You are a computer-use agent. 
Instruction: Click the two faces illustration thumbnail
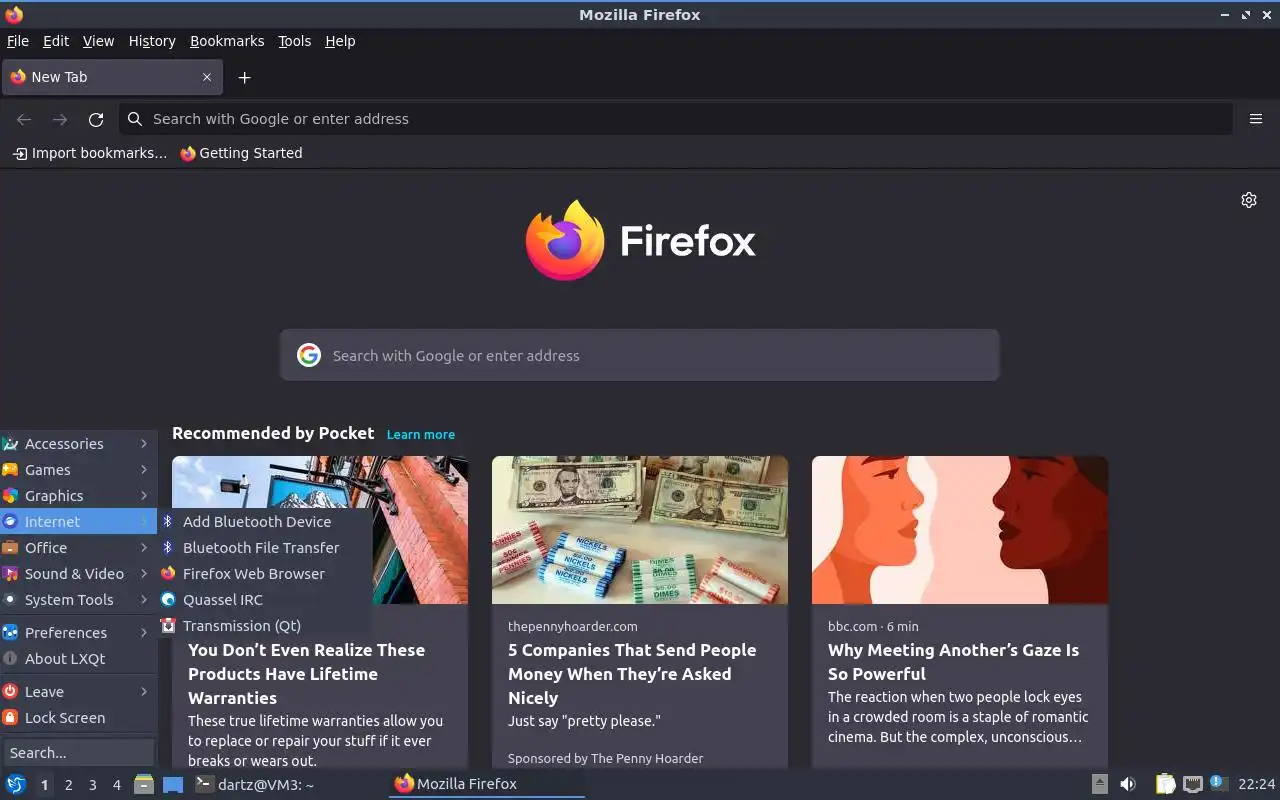pyautogui.click(x=960, y=530)
